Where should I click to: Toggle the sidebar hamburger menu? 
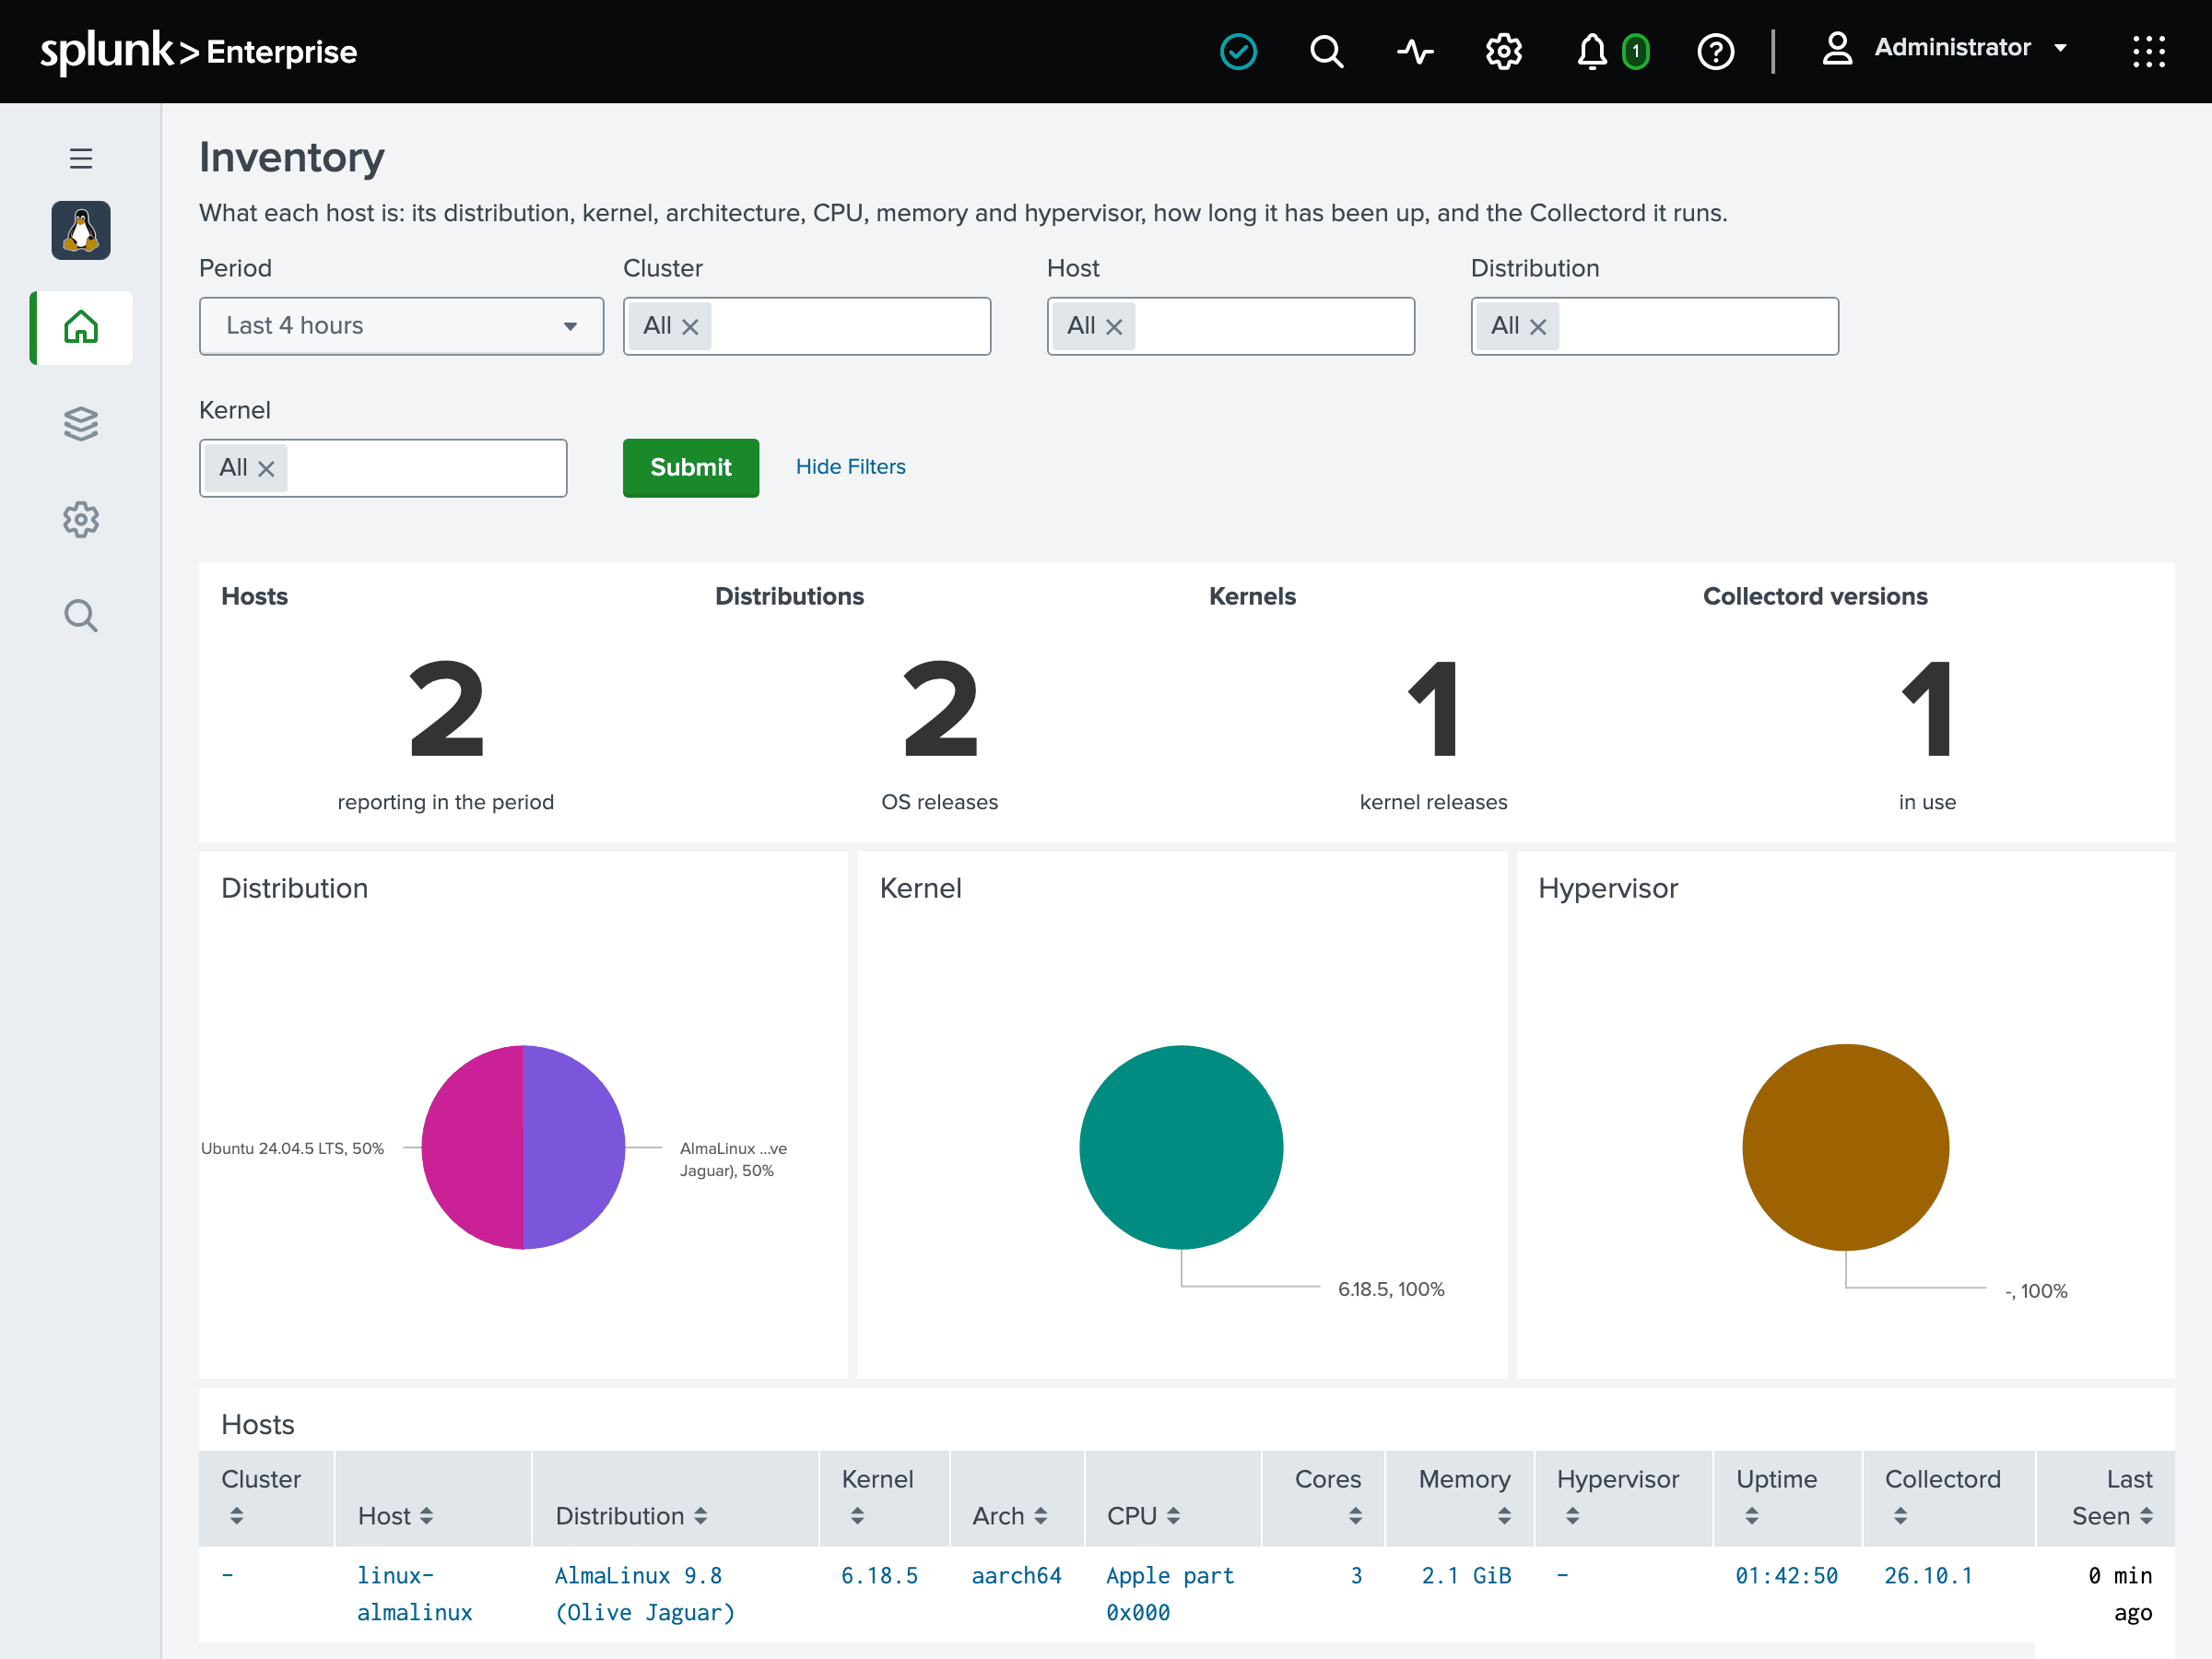point(81,158)
